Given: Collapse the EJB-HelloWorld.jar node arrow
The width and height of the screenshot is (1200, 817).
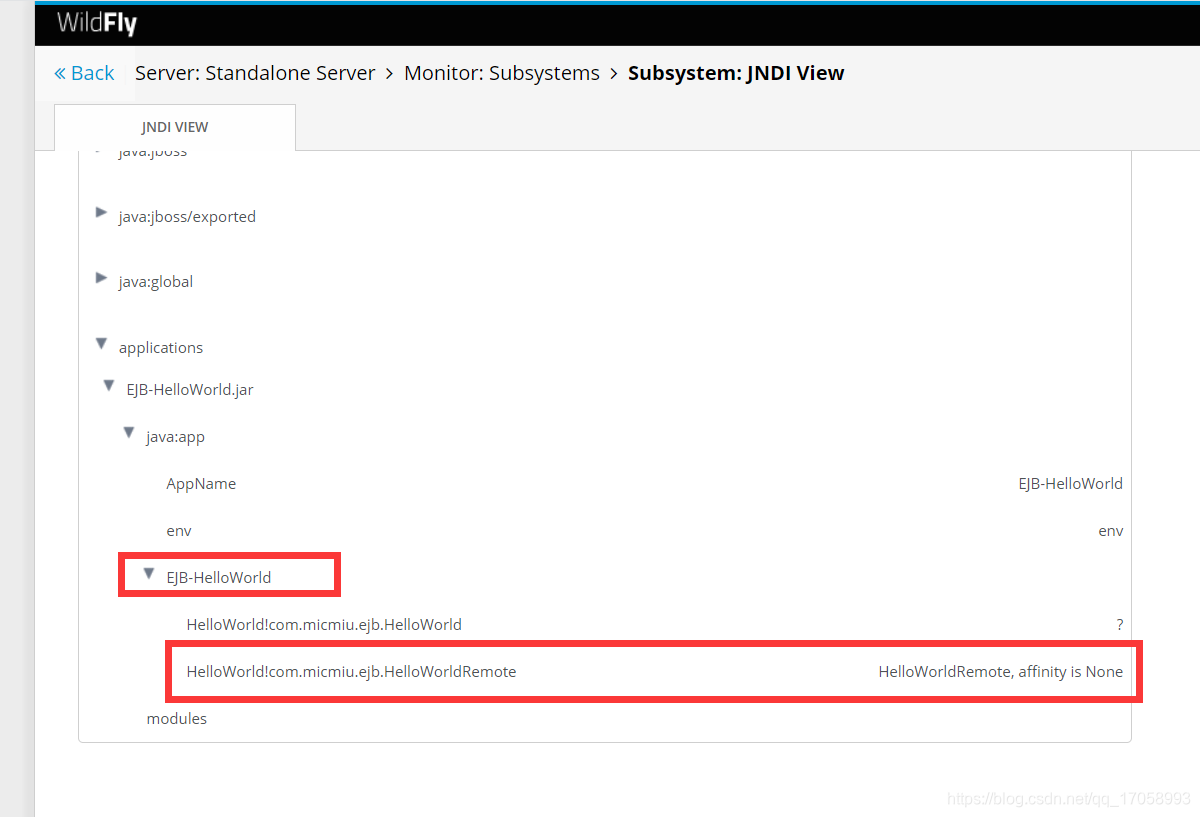Looking at the screenshot, I should coord(109,385).
